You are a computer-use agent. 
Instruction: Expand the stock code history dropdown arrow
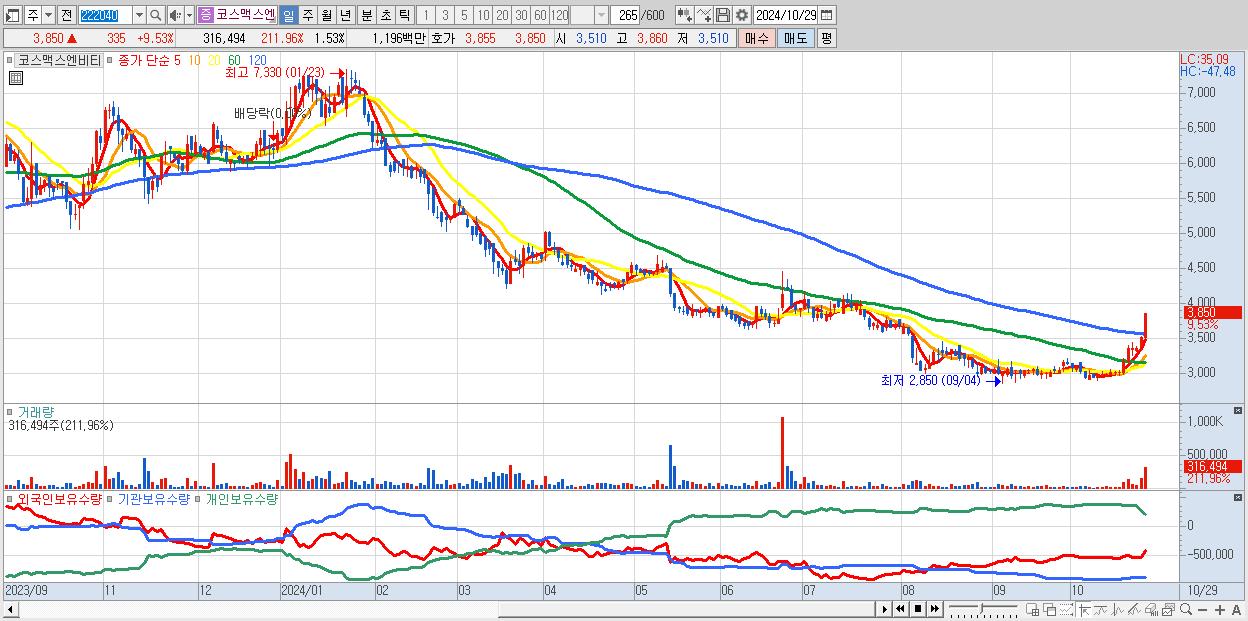pos(139,15)
